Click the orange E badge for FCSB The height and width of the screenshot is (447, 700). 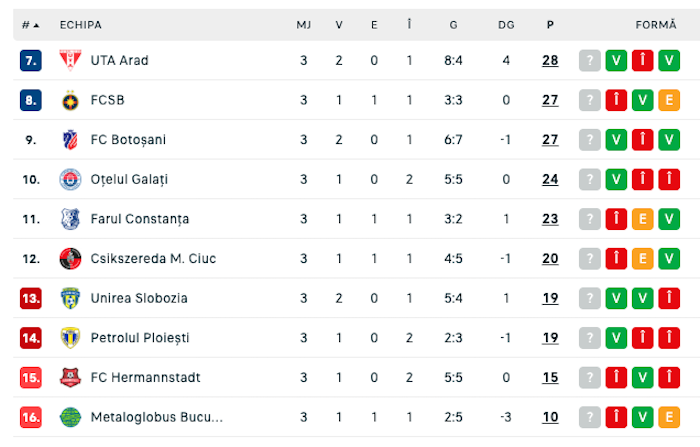click(x=669, y=100)
